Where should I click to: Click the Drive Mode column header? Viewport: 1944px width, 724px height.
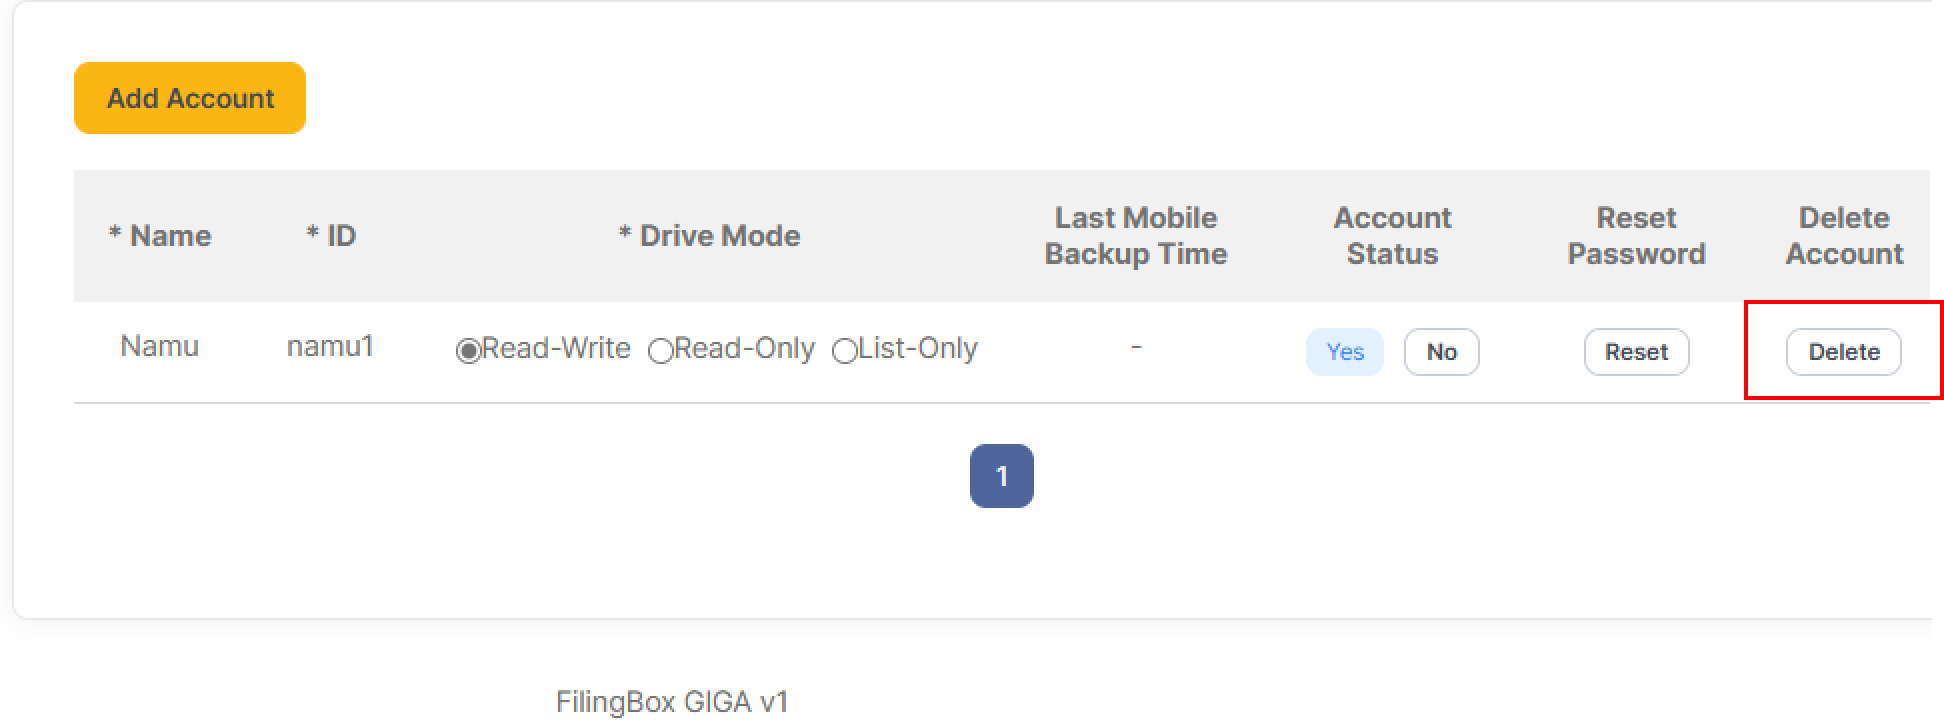coord(710,236)
